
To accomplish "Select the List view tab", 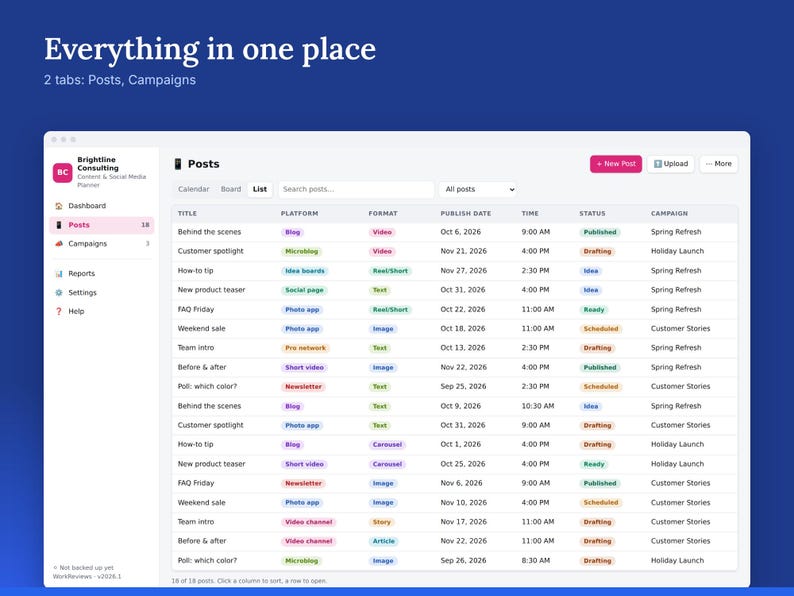I will pos(260,189).
